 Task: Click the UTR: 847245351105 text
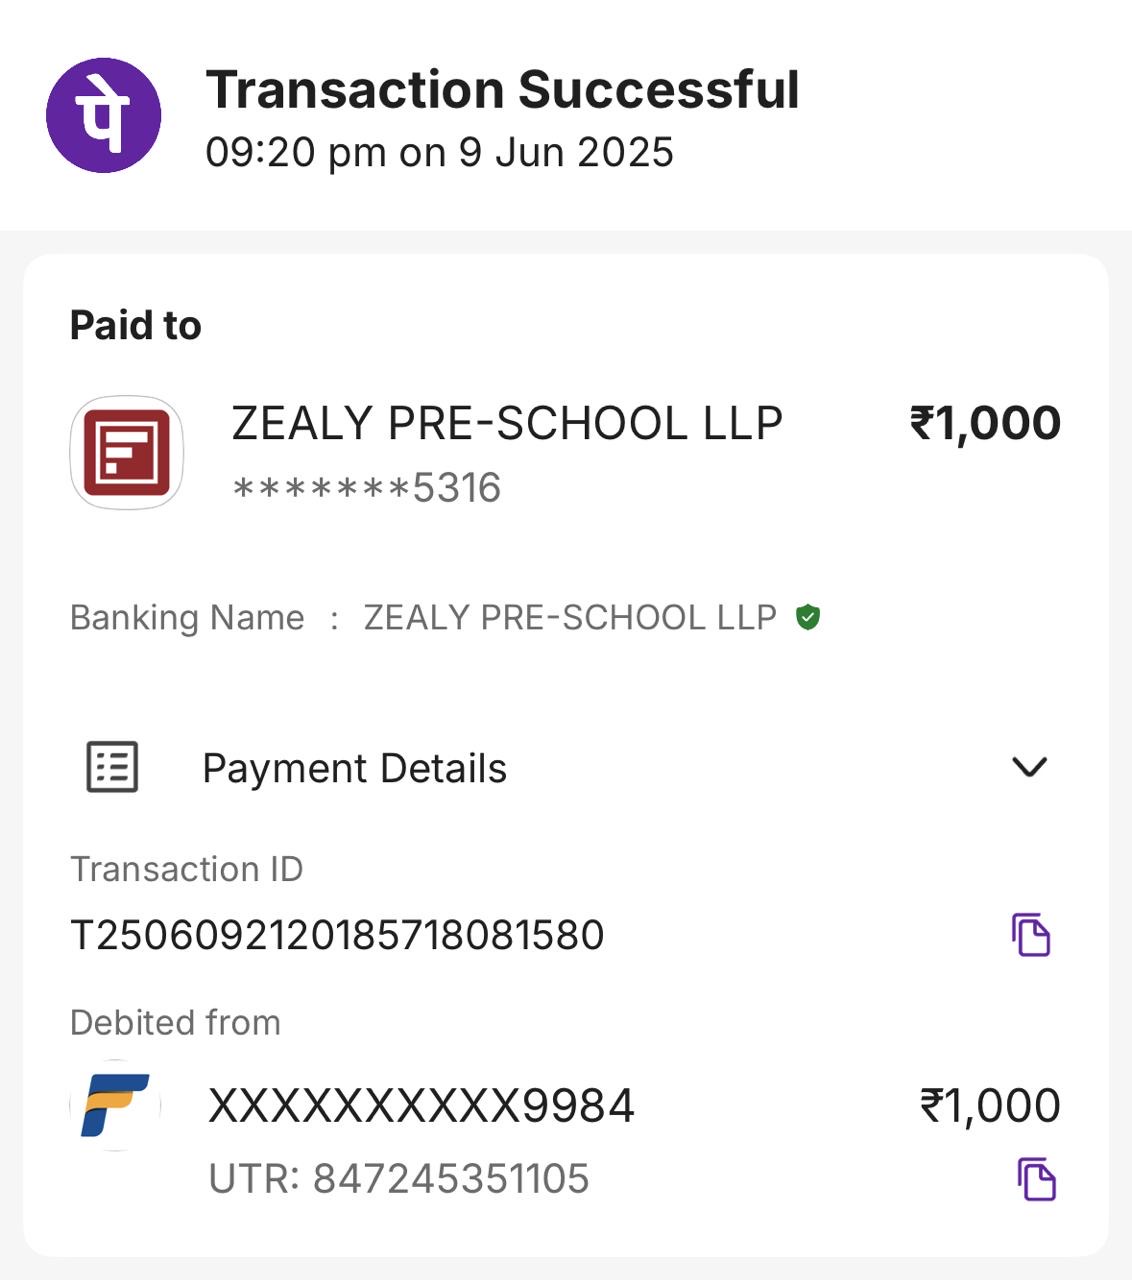(x=399, y=1179)
